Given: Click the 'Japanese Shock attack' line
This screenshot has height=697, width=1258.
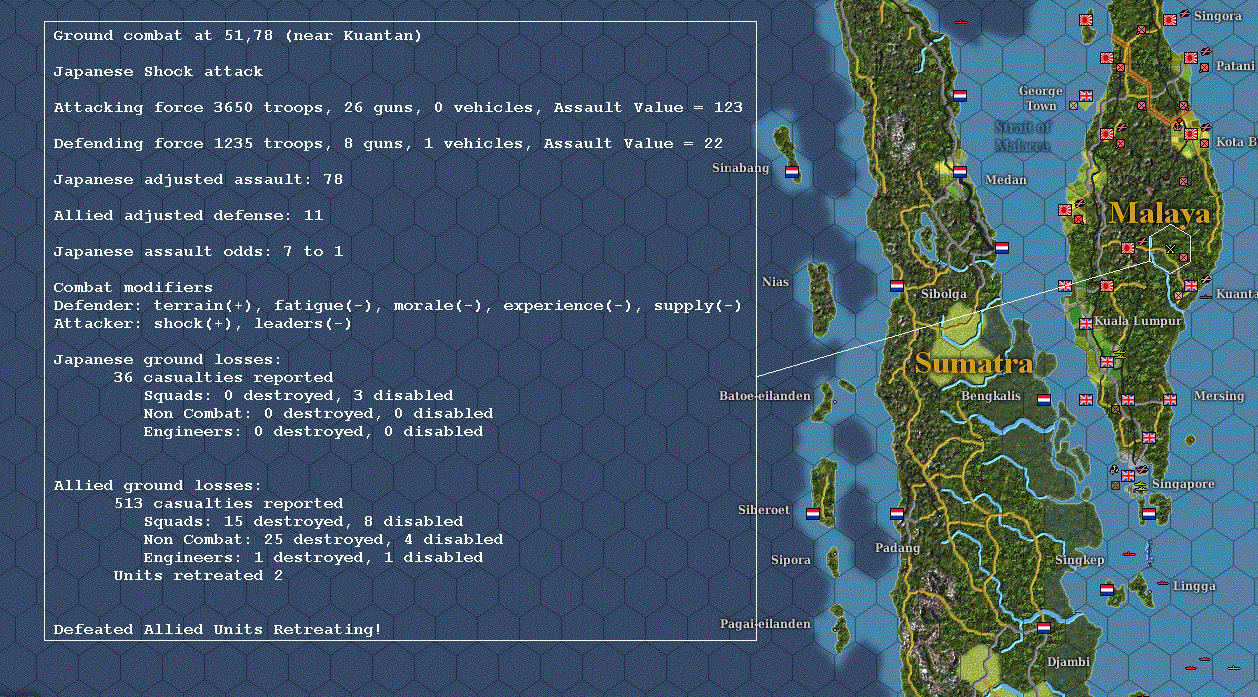Looking at the screenshot, I should pyautogui.click(x=158, y=72).
